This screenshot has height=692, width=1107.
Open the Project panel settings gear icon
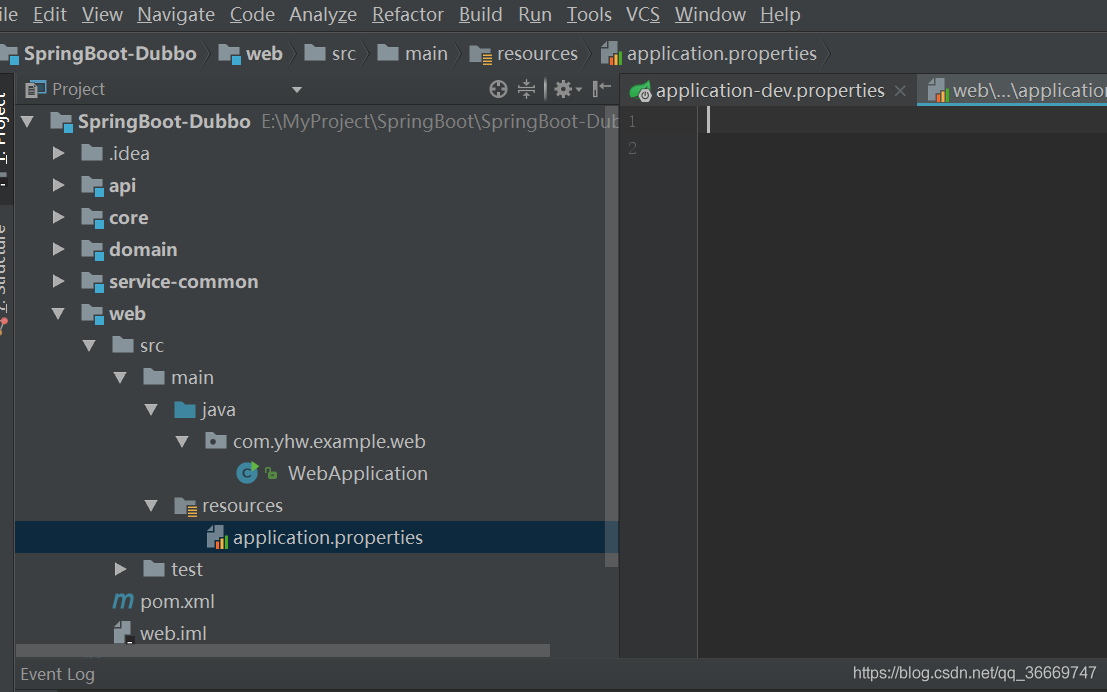[564, 89]
